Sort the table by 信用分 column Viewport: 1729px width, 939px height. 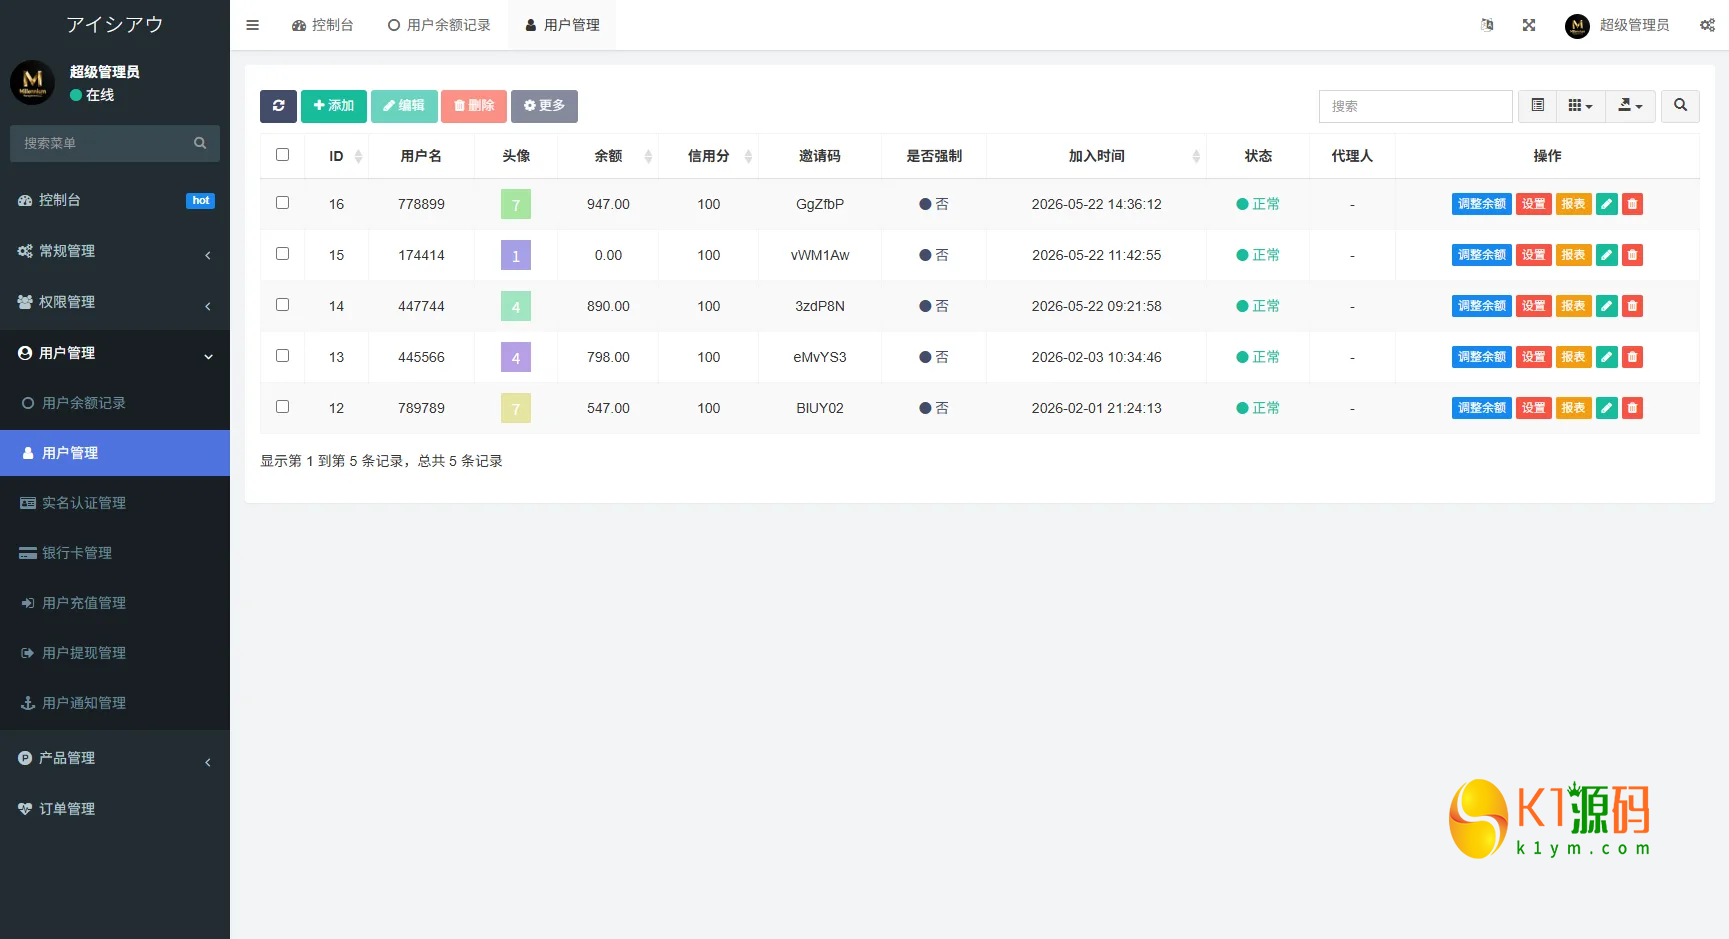(708, 156)
